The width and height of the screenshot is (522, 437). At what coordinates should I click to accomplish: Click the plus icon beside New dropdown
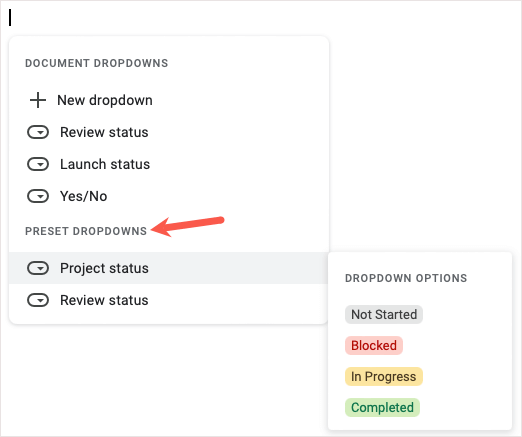pyautogui.click(x=38, y=100)
